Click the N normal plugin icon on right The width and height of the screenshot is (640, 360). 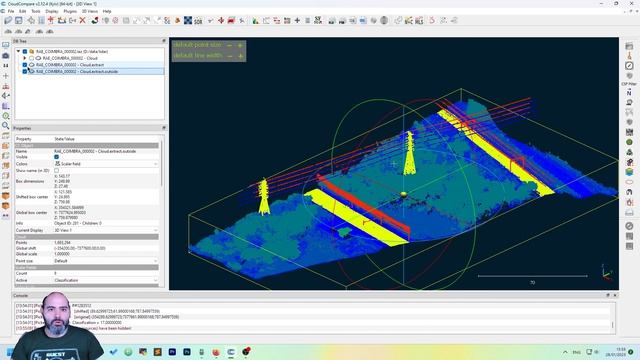[x=629, y=93]
